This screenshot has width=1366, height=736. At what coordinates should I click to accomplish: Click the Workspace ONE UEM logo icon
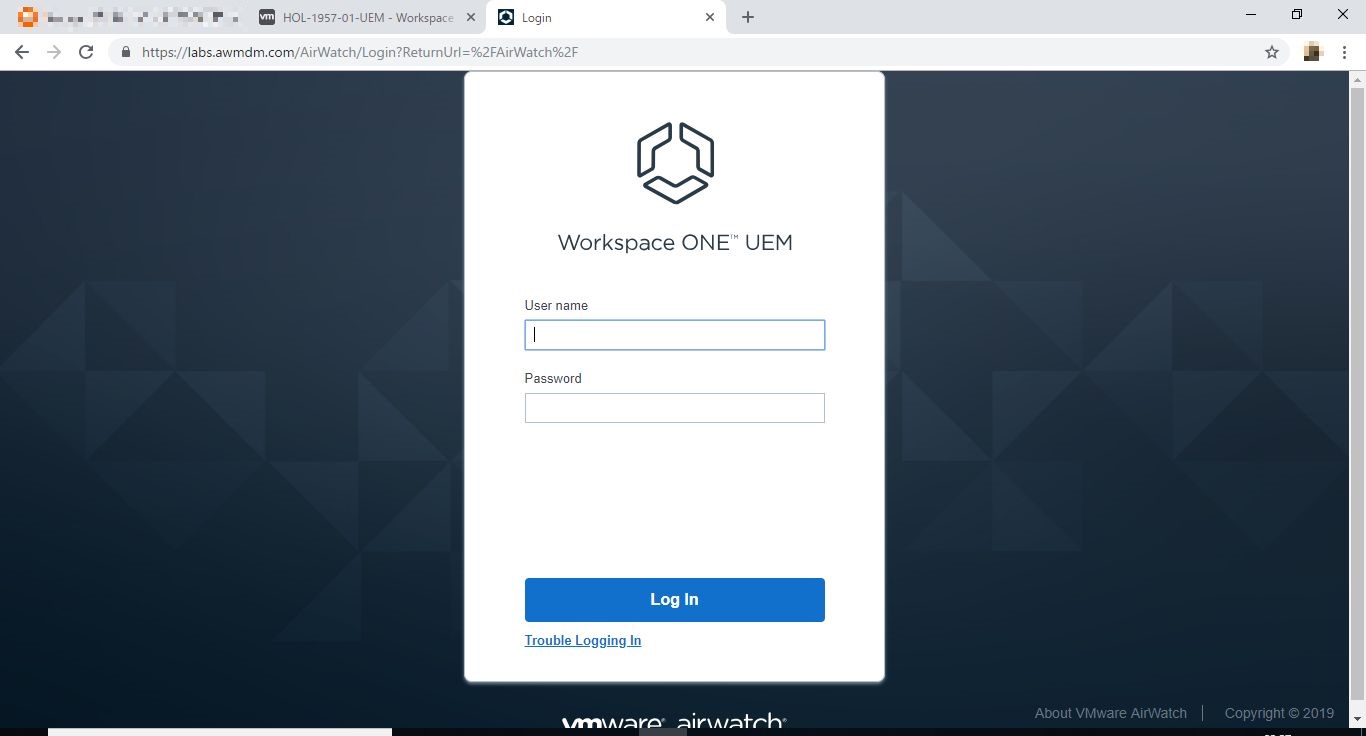(x=675, y=163)
